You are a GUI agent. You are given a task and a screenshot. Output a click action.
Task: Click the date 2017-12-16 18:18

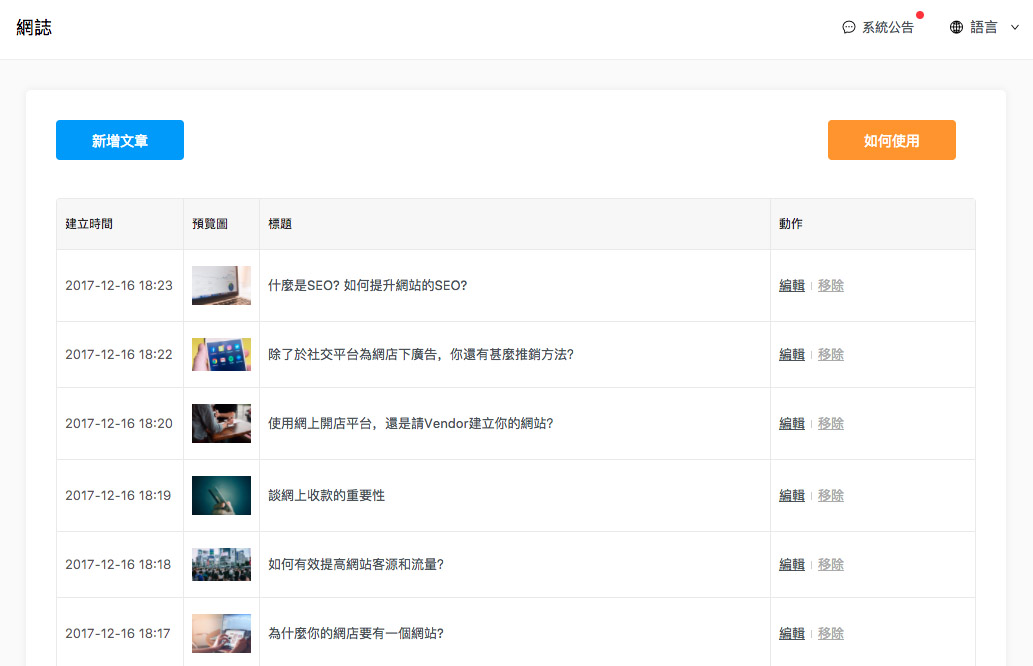click(118, 565)
